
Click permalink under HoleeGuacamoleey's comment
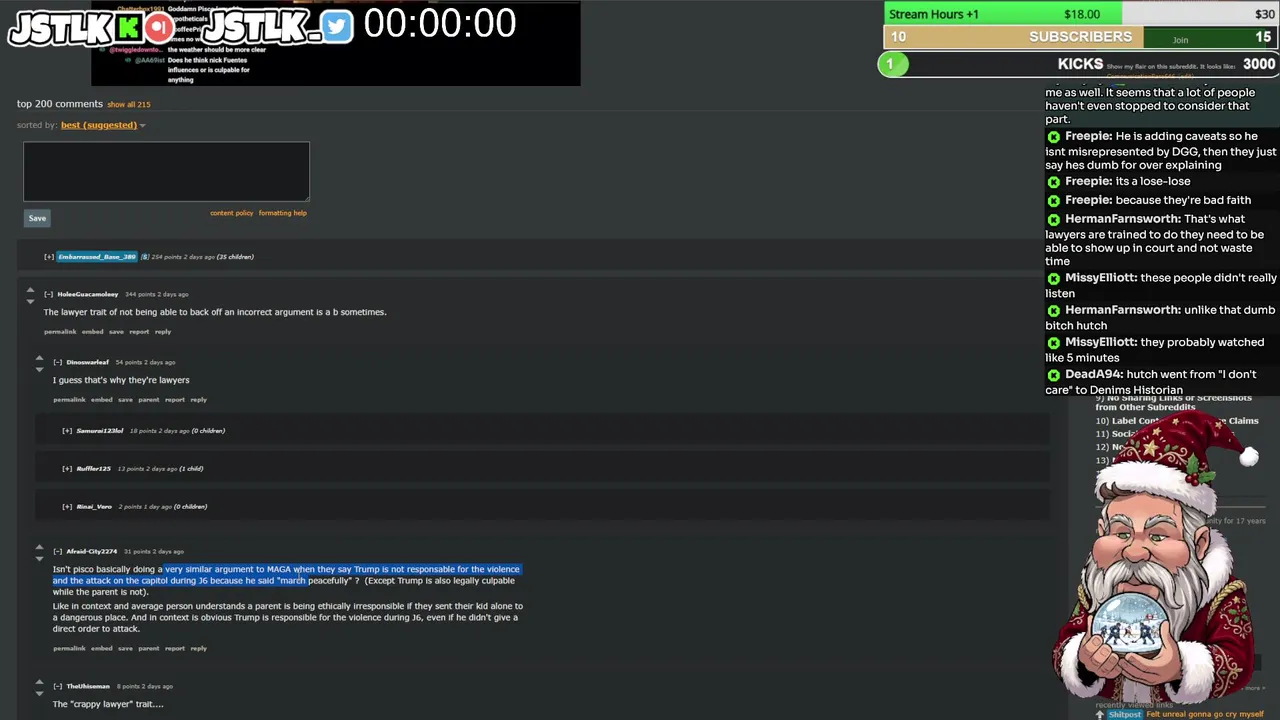60,332
